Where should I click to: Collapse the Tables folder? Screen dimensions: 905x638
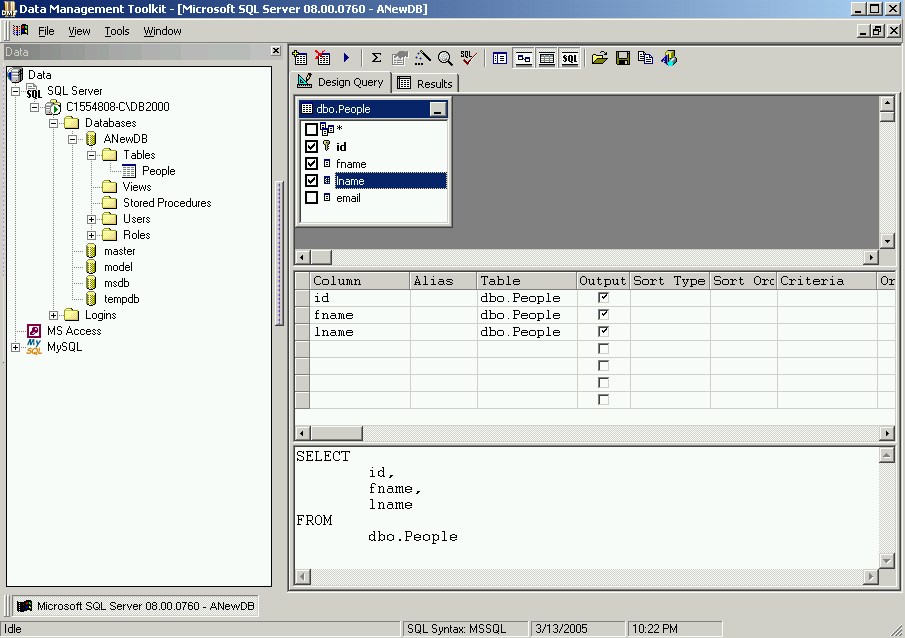(x=92, y=155)
